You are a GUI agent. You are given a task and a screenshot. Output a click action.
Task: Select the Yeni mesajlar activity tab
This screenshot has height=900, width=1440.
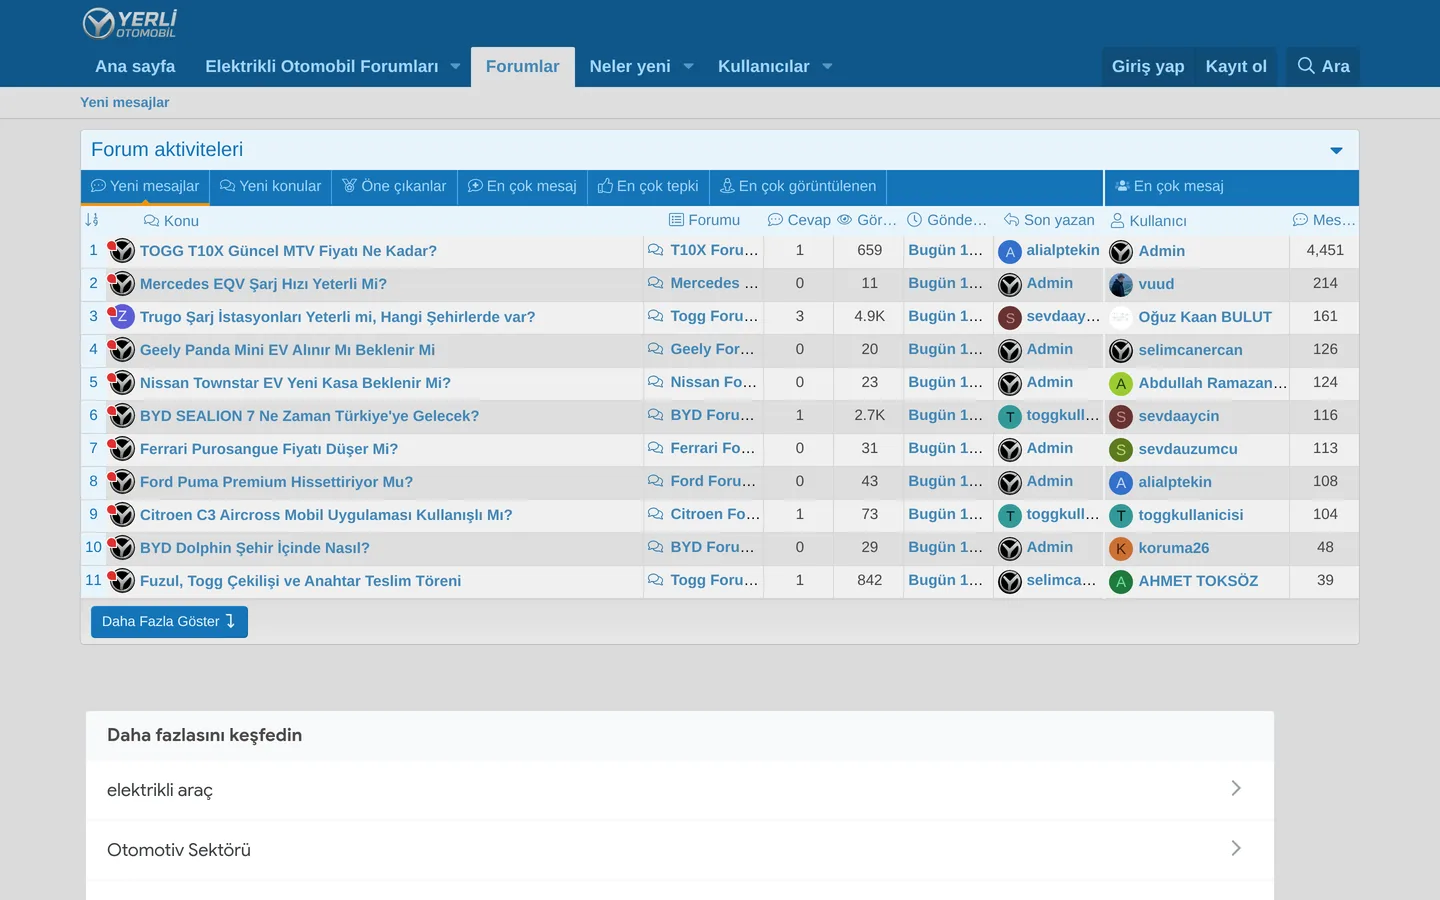coord(145,186)
